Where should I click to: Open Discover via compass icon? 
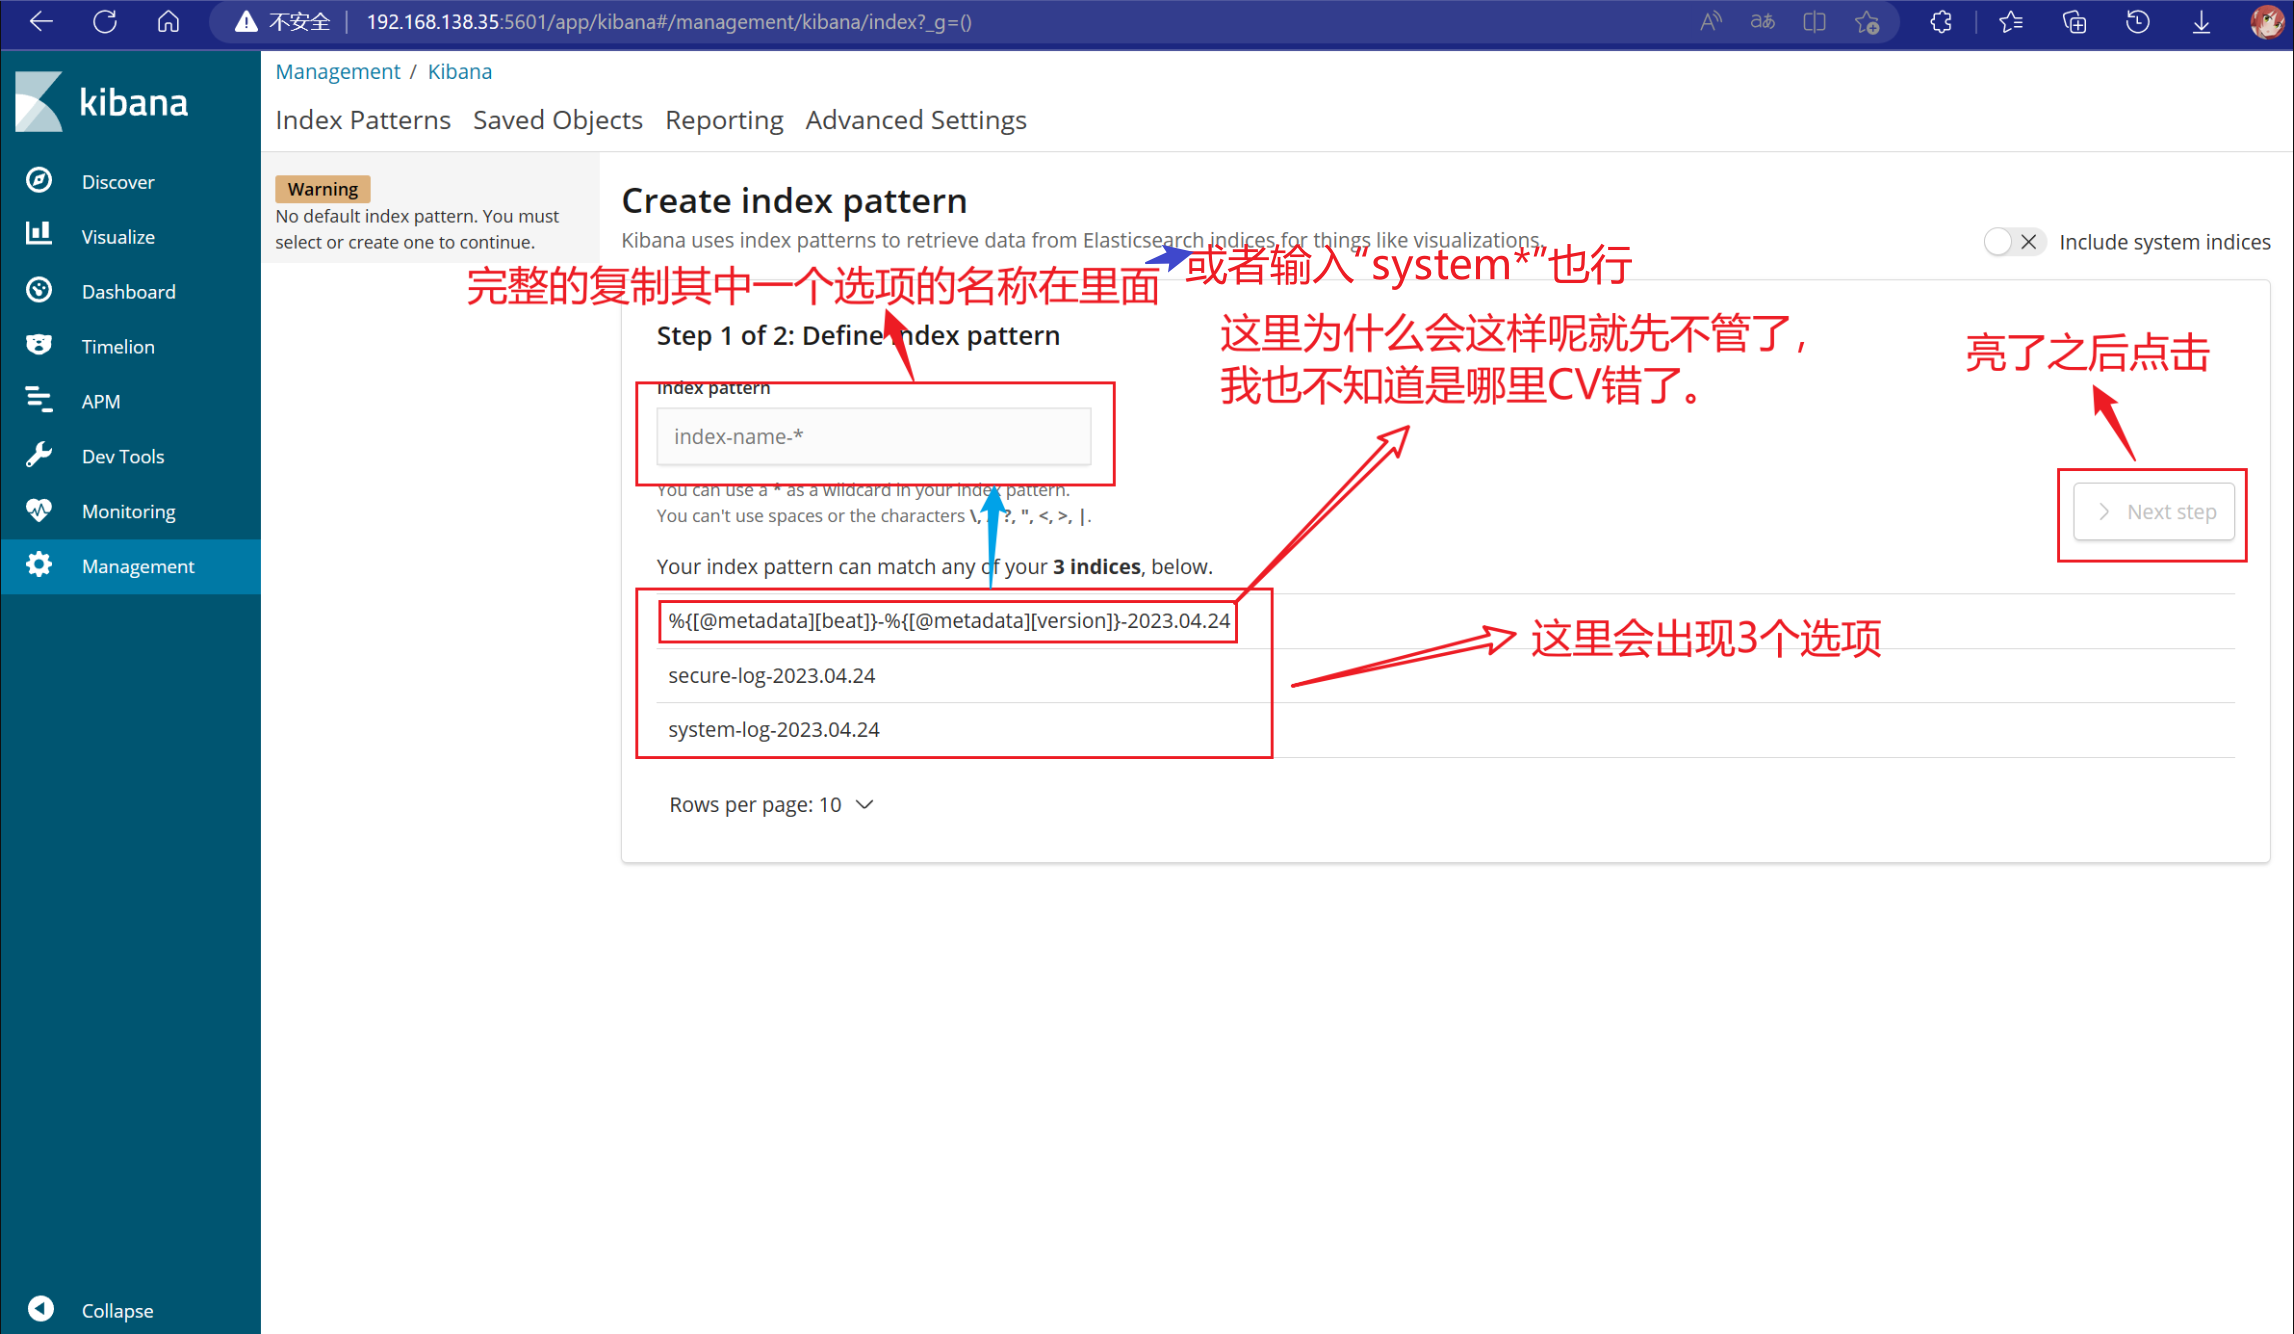click(39, 181)
